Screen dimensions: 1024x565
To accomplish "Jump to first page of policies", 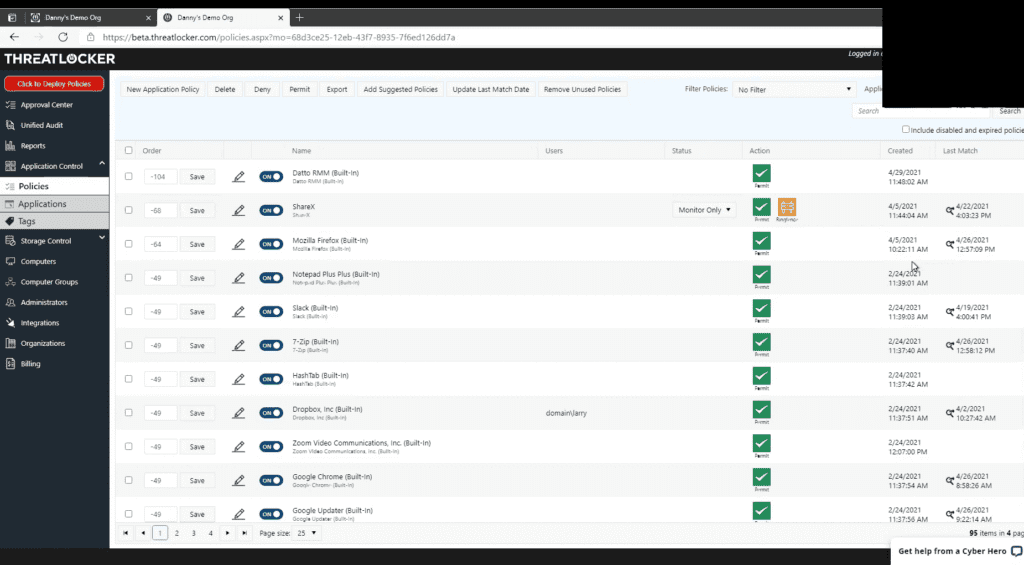I will click(125, 533).
